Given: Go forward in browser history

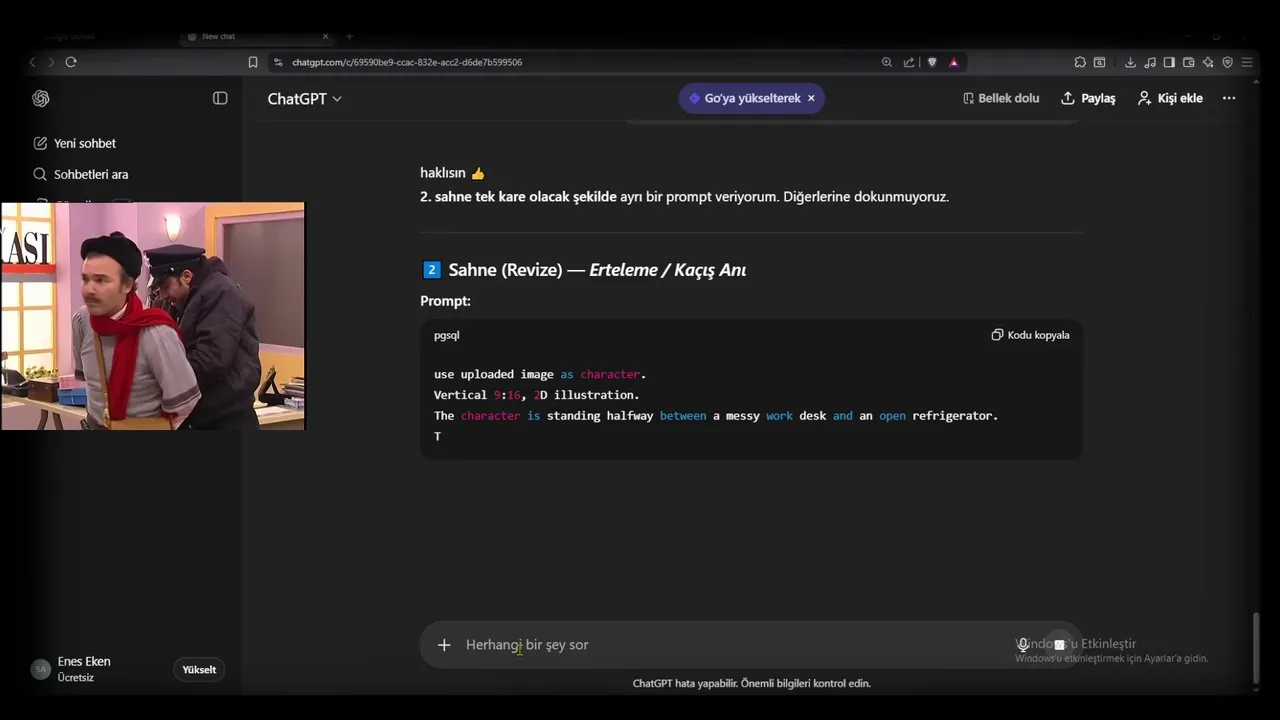Looking at the screenshot, I should coord(51,62).
